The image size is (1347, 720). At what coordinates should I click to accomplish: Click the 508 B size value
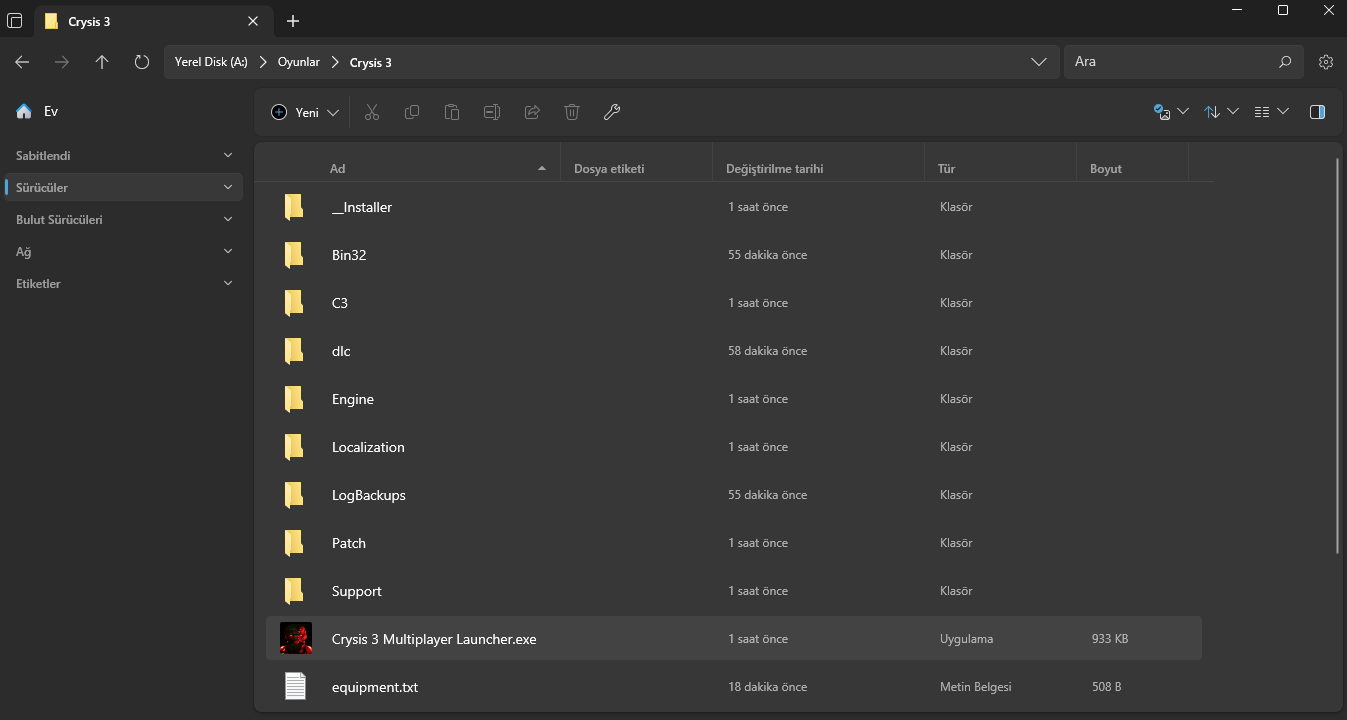[x=1107, y=687]
